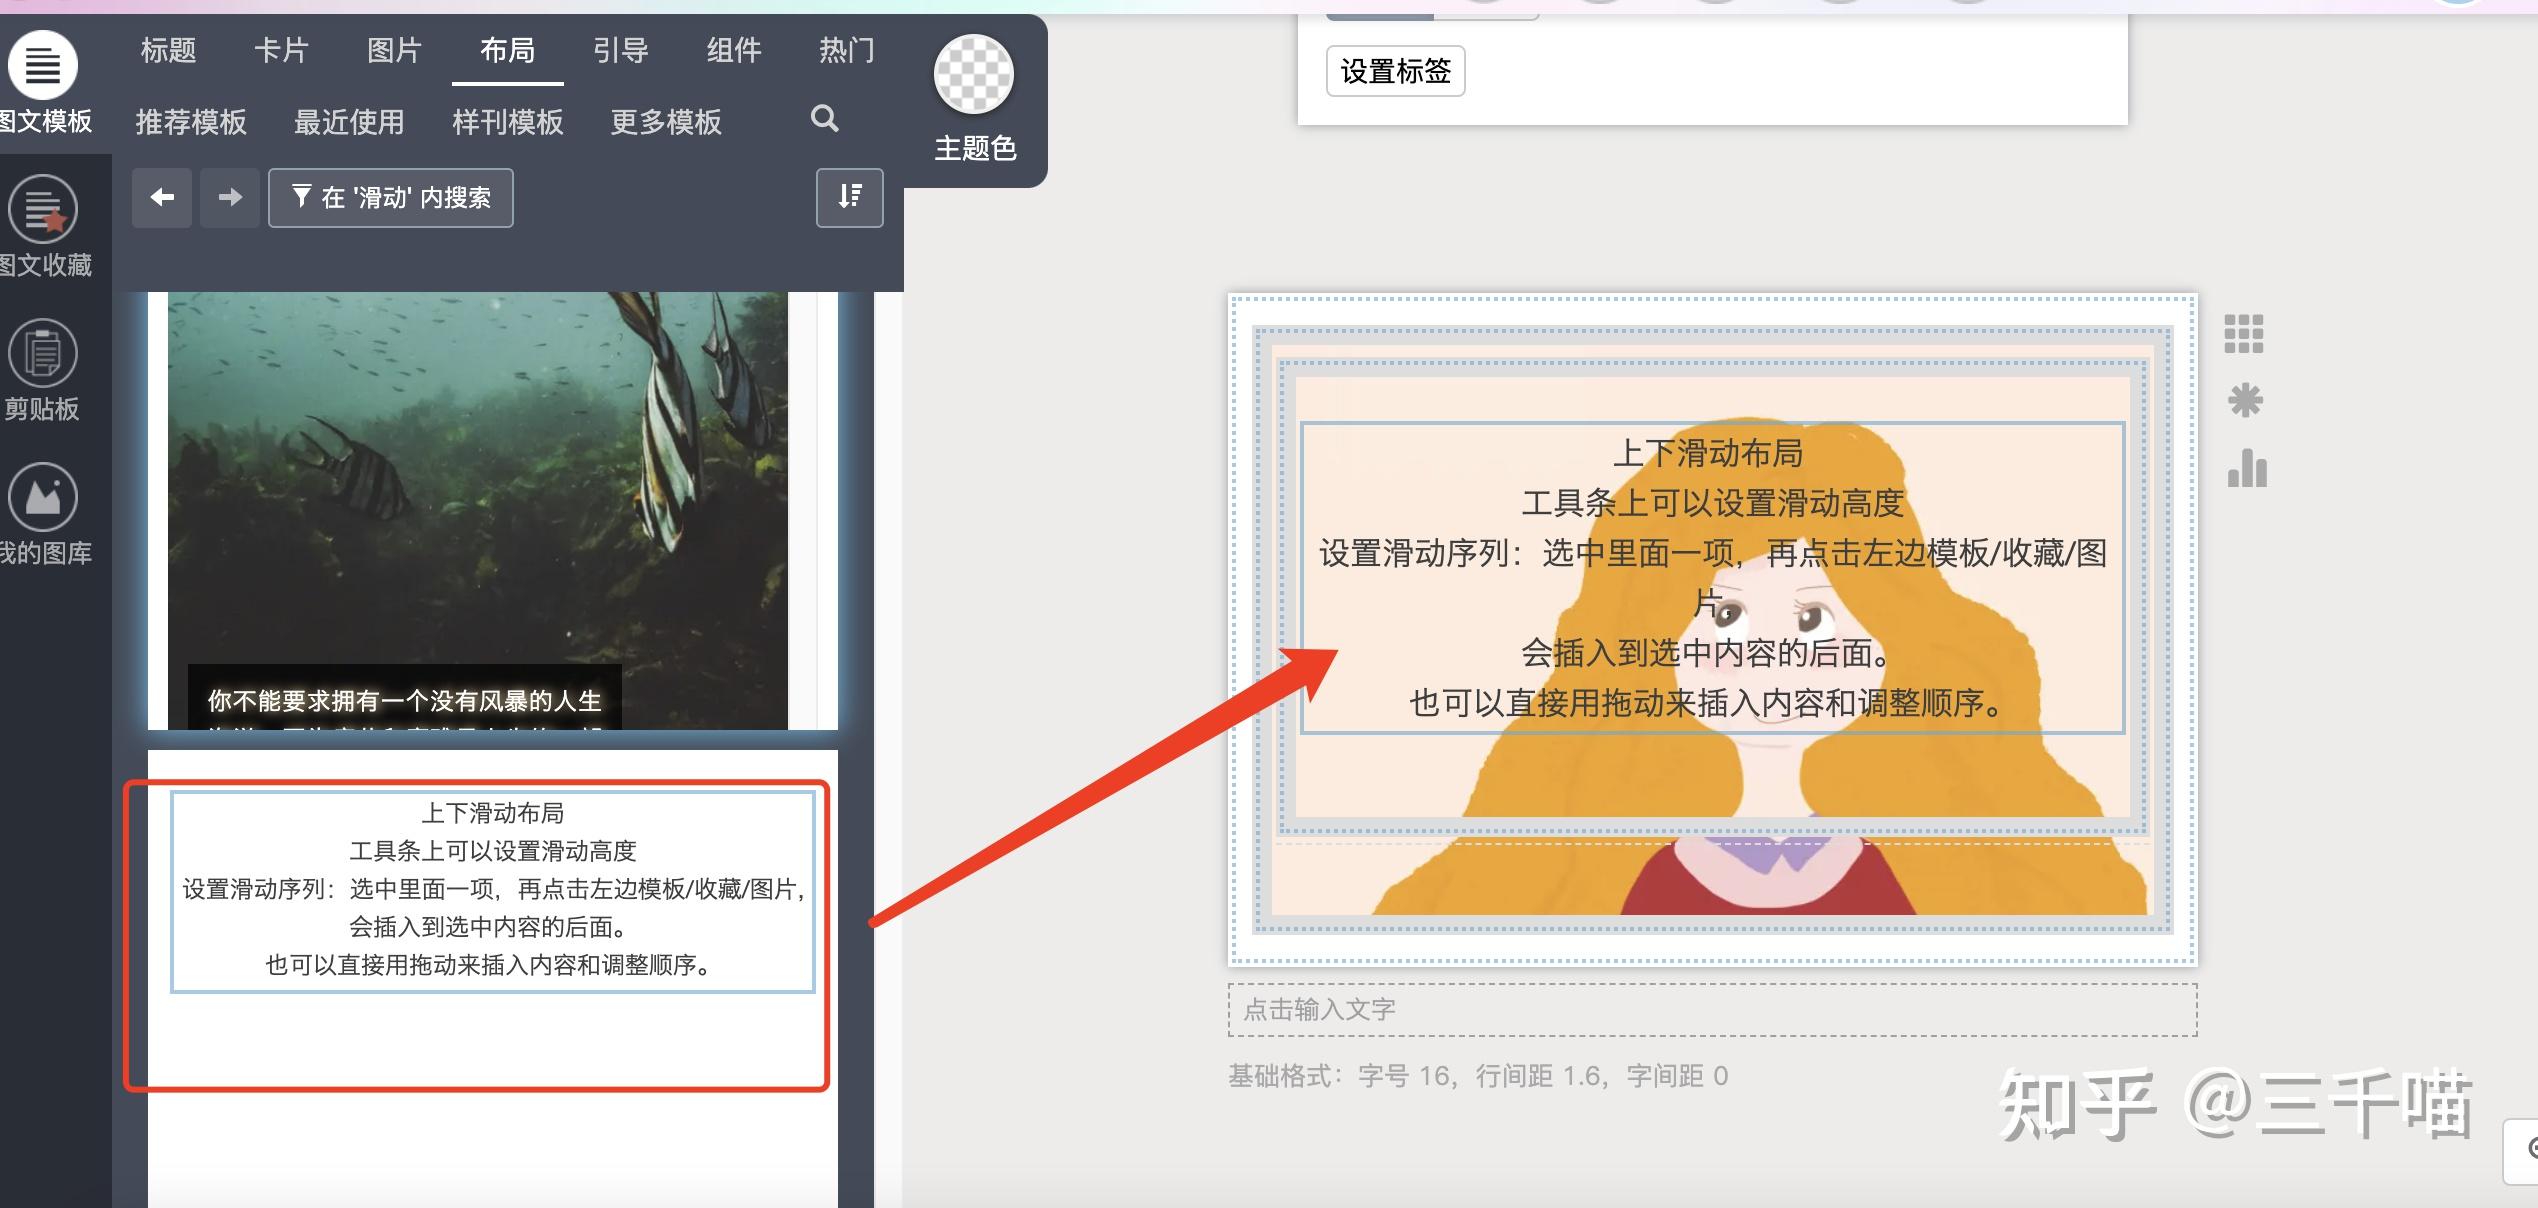
Task: Click the 基础格式 format info text
Action: click(1478, 1076)
